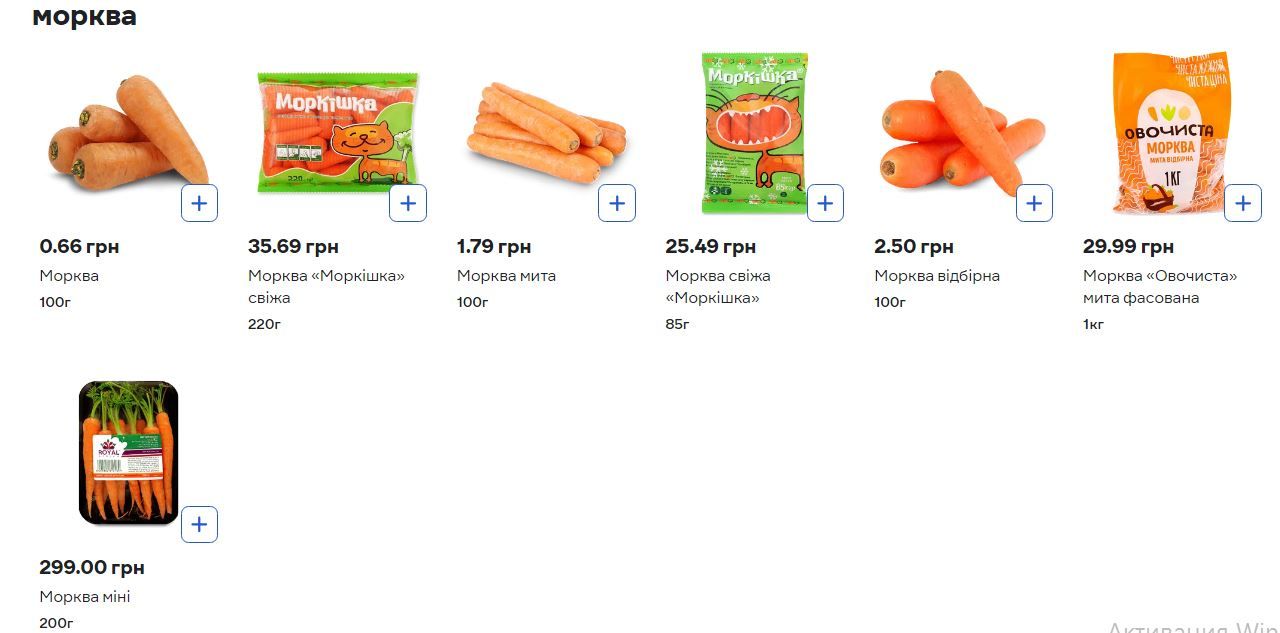Screen dimensions: 1280x633
Task: Add Морква міні 200г to cart
Action: pyautogui.click(x=199, y=524)
